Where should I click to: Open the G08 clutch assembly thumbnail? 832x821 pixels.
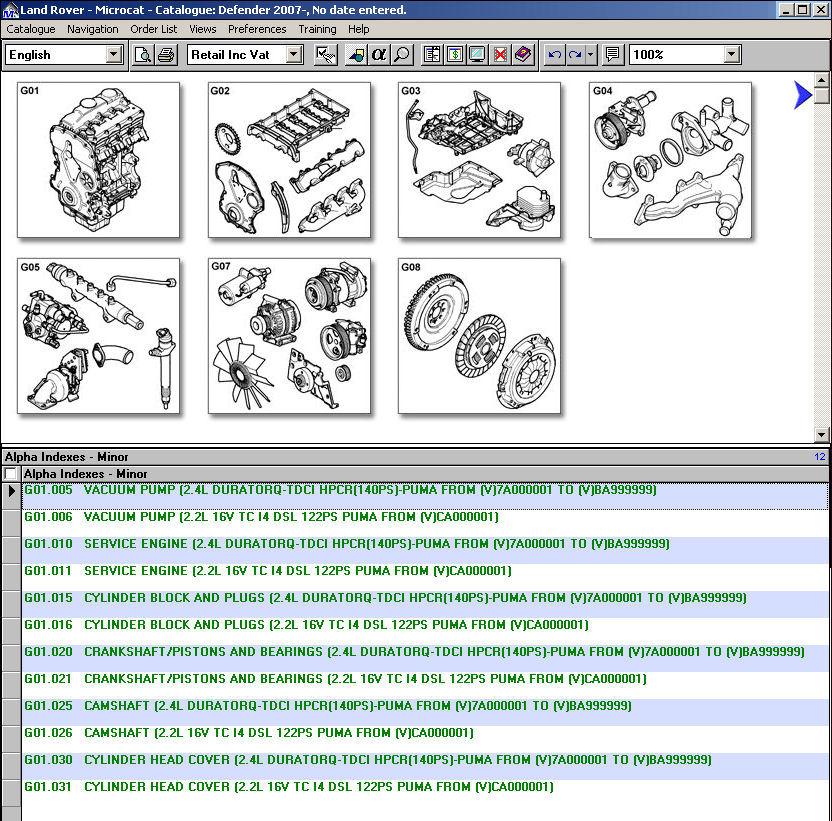pos(479,336)
